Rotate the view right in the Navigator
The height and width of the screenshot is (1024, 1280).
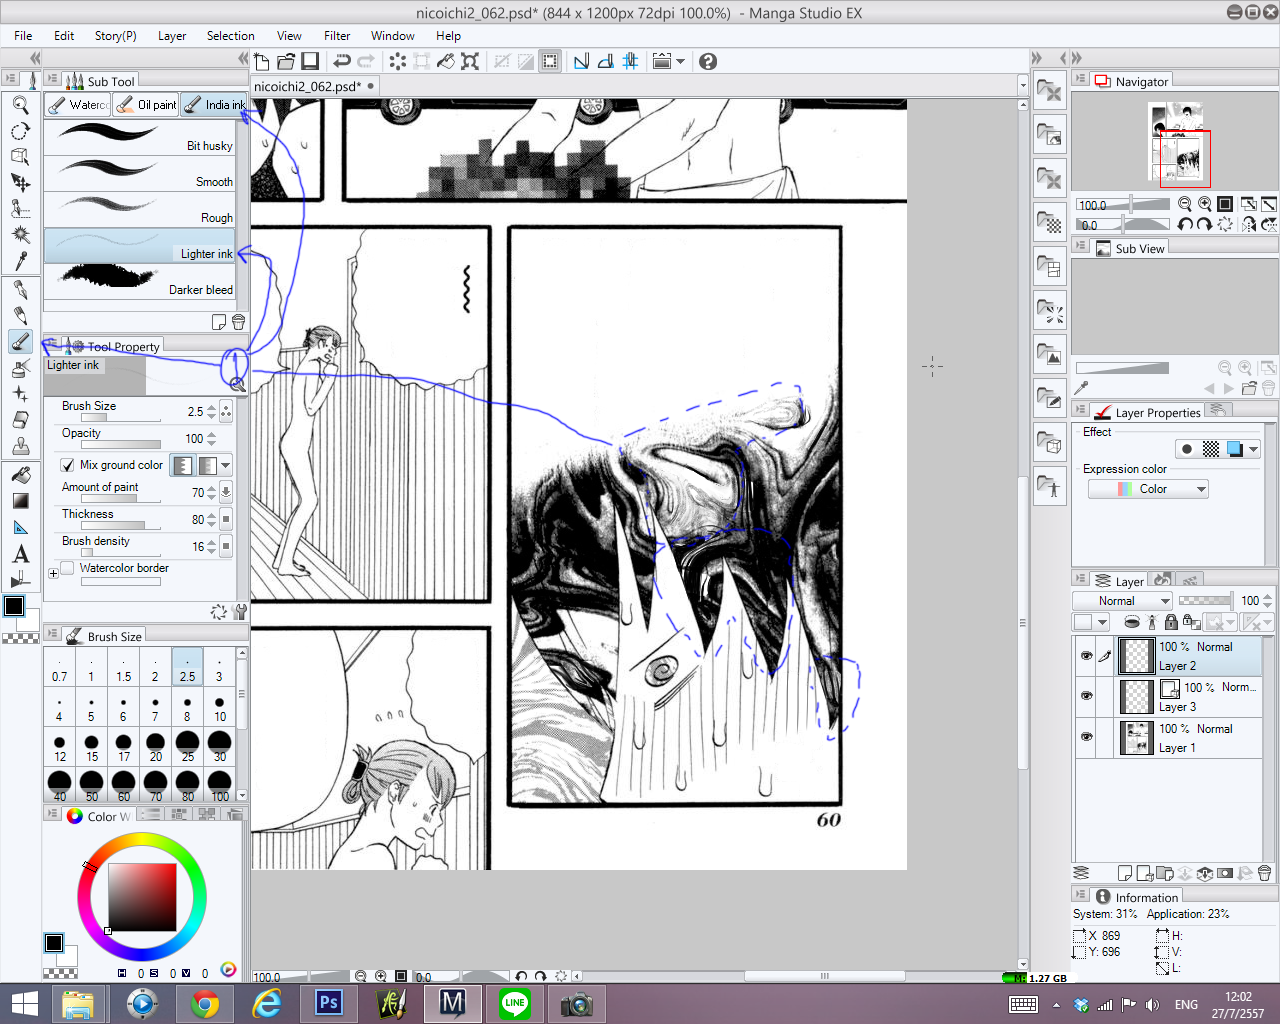click(x=1205, y=225)
